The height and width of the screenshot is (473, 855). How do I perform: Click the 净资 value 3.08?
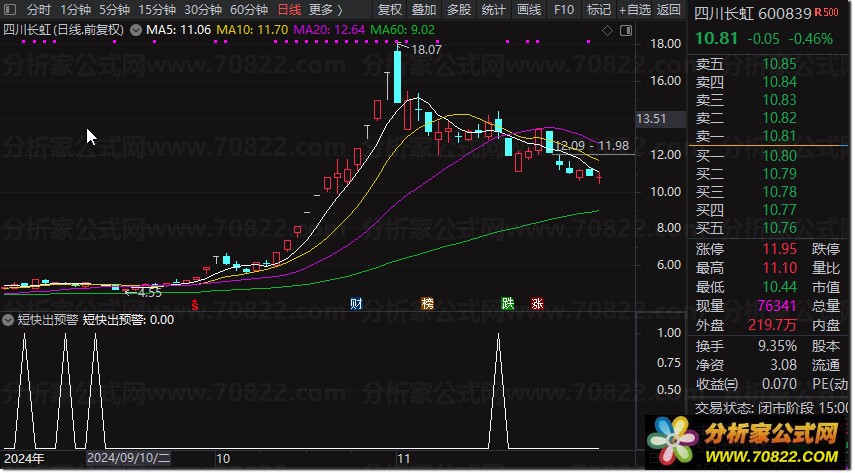tap(783, 365)
